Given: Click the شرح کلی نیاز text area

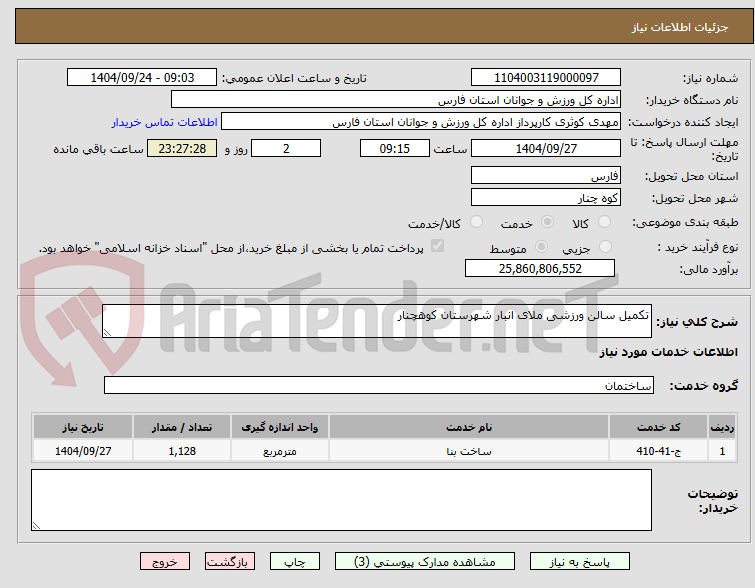Looking at the screenshot, I should click(x=377, y=321).
